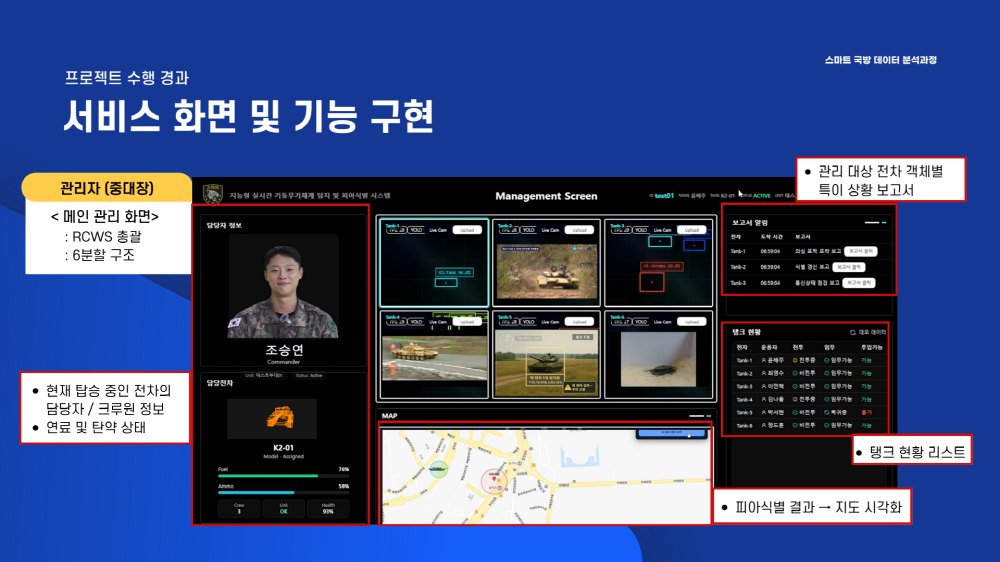Click the Upload button on Tank-4 feed
Image resolution: width=1000 pixels, height=562 pixels.
coord(467,322)
